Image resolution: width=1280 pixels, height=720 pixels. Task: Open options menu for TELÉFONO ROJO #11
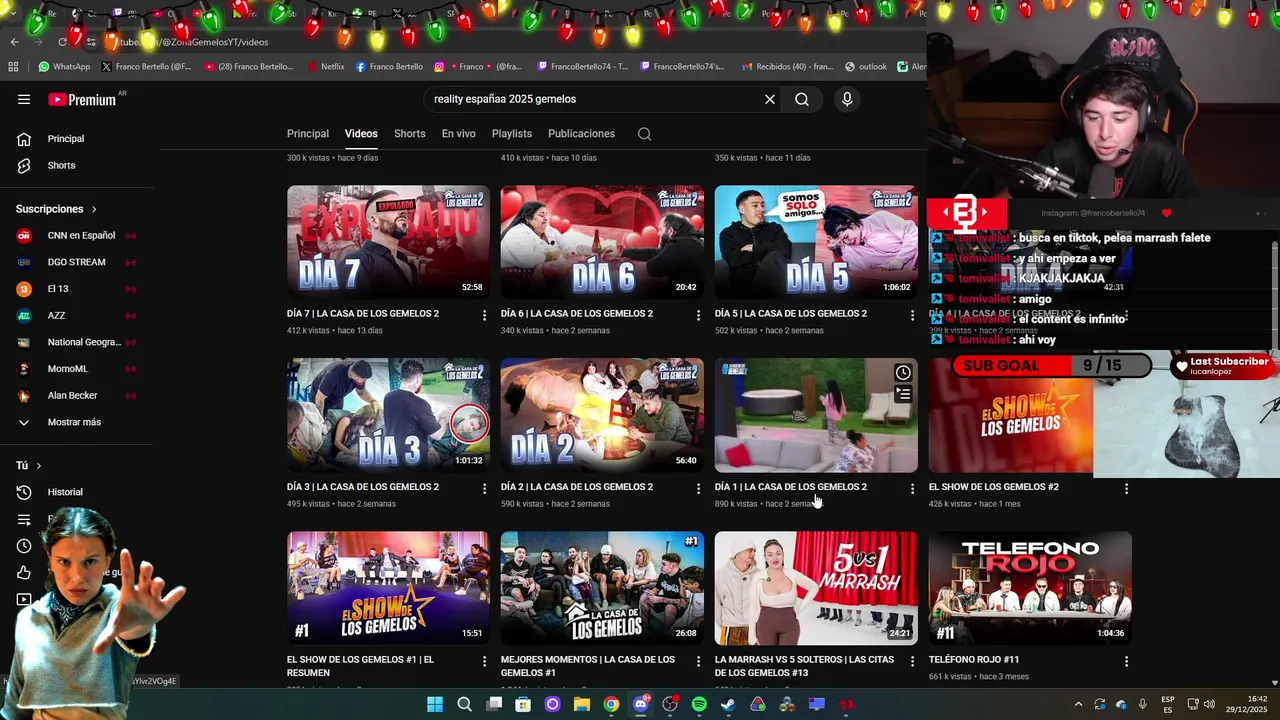click(1126, 661)
